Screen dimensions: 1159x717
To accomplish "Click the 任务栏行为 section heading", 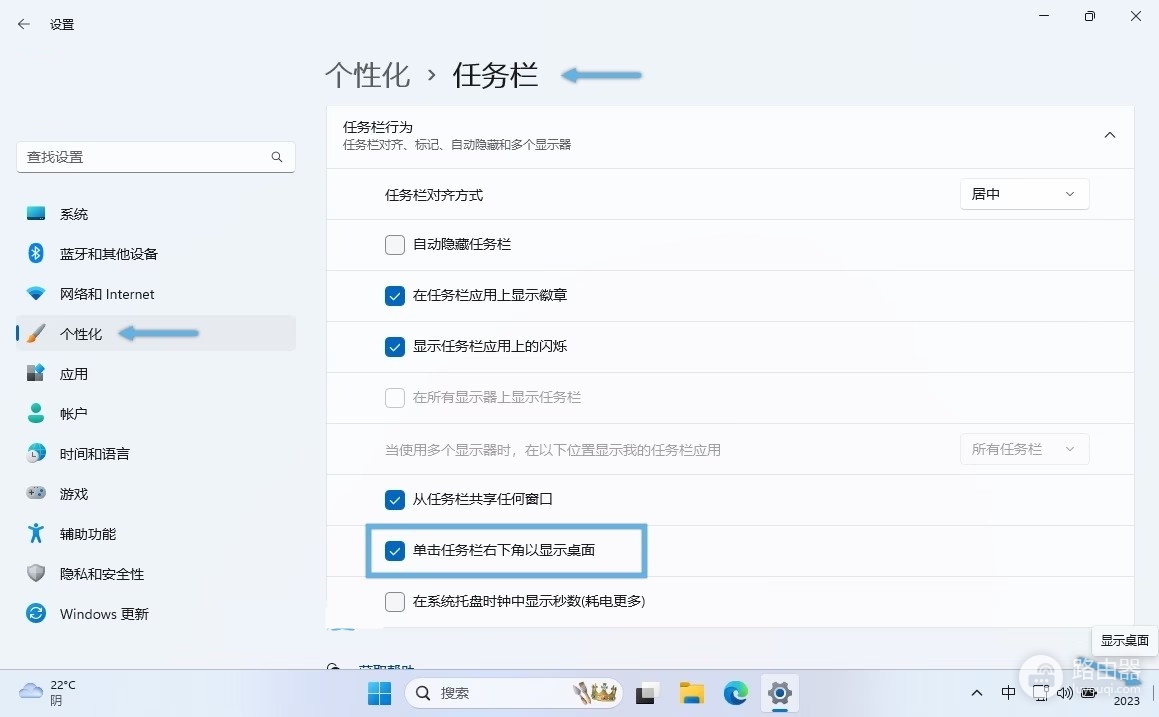I will (378, 127).
